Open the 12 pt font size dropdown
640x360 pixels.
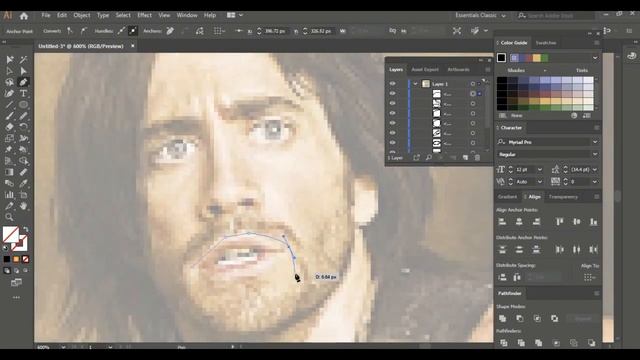540,169
